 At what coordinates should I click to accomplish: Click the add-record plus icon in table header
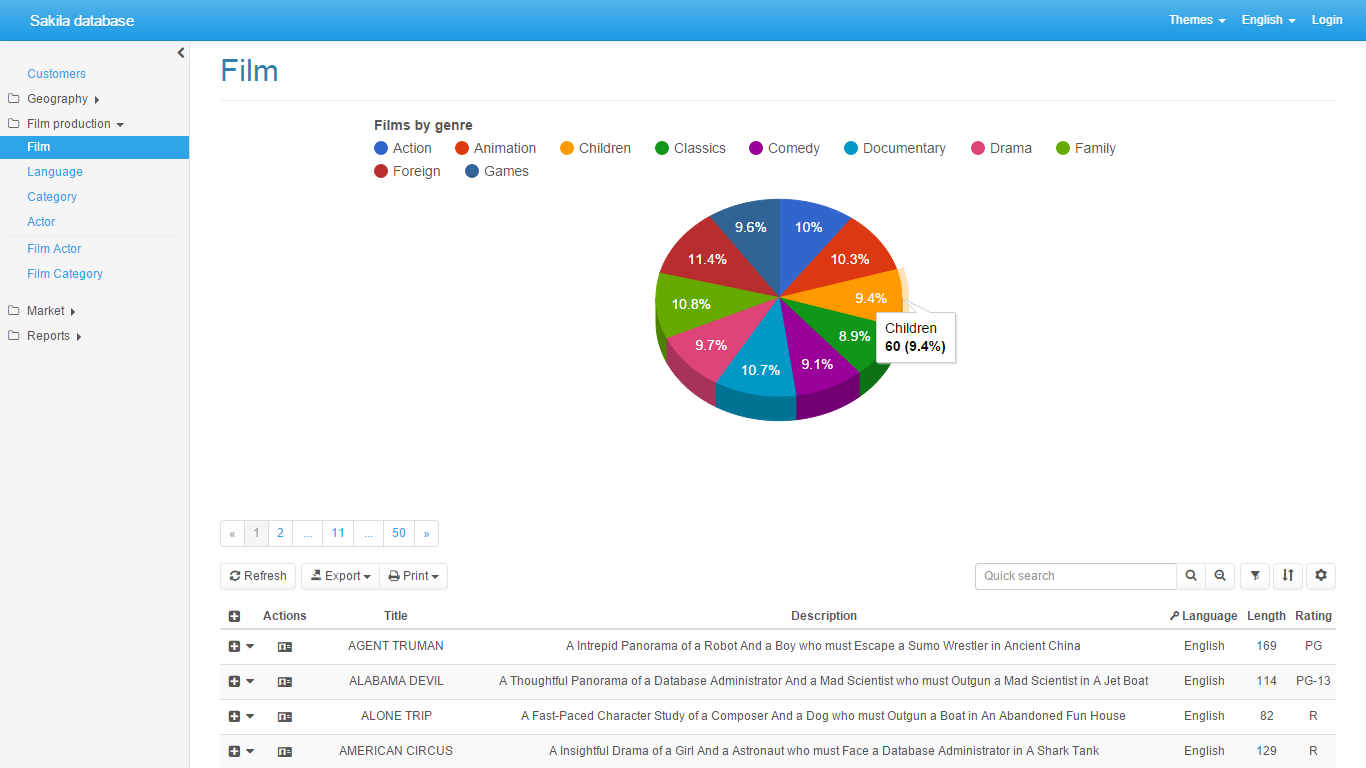coord(234,617)
